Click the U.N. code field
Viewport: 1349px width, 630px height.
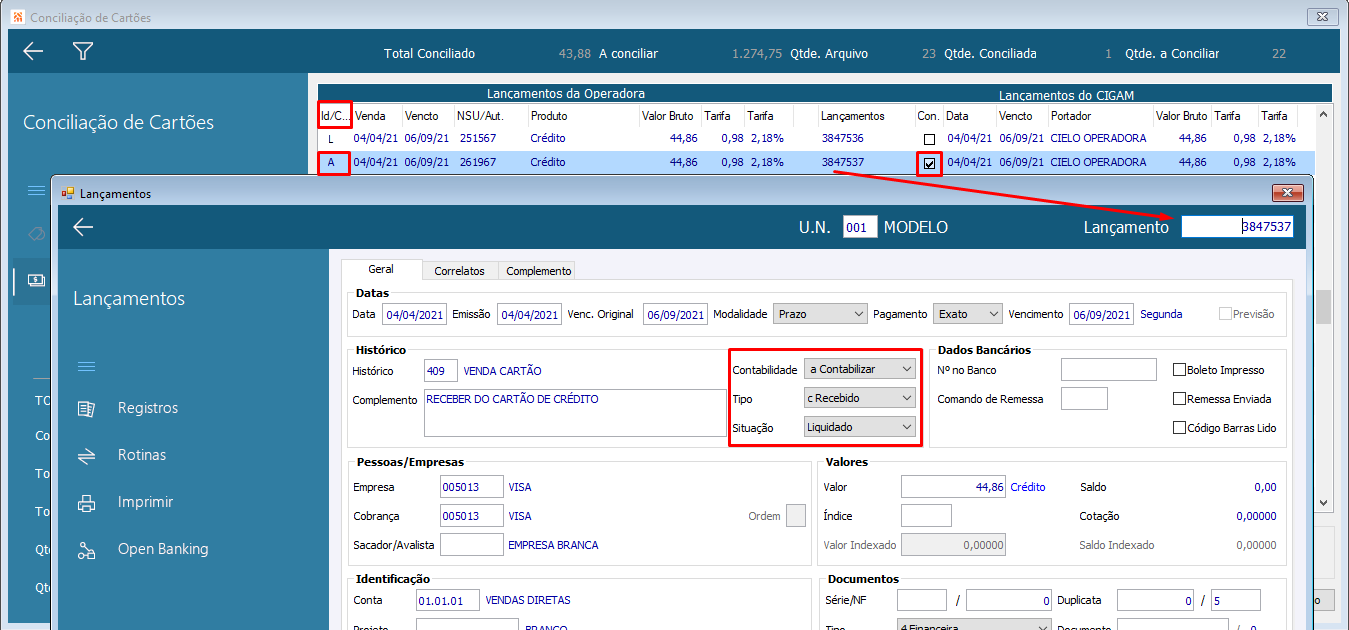tap(860, 227)
